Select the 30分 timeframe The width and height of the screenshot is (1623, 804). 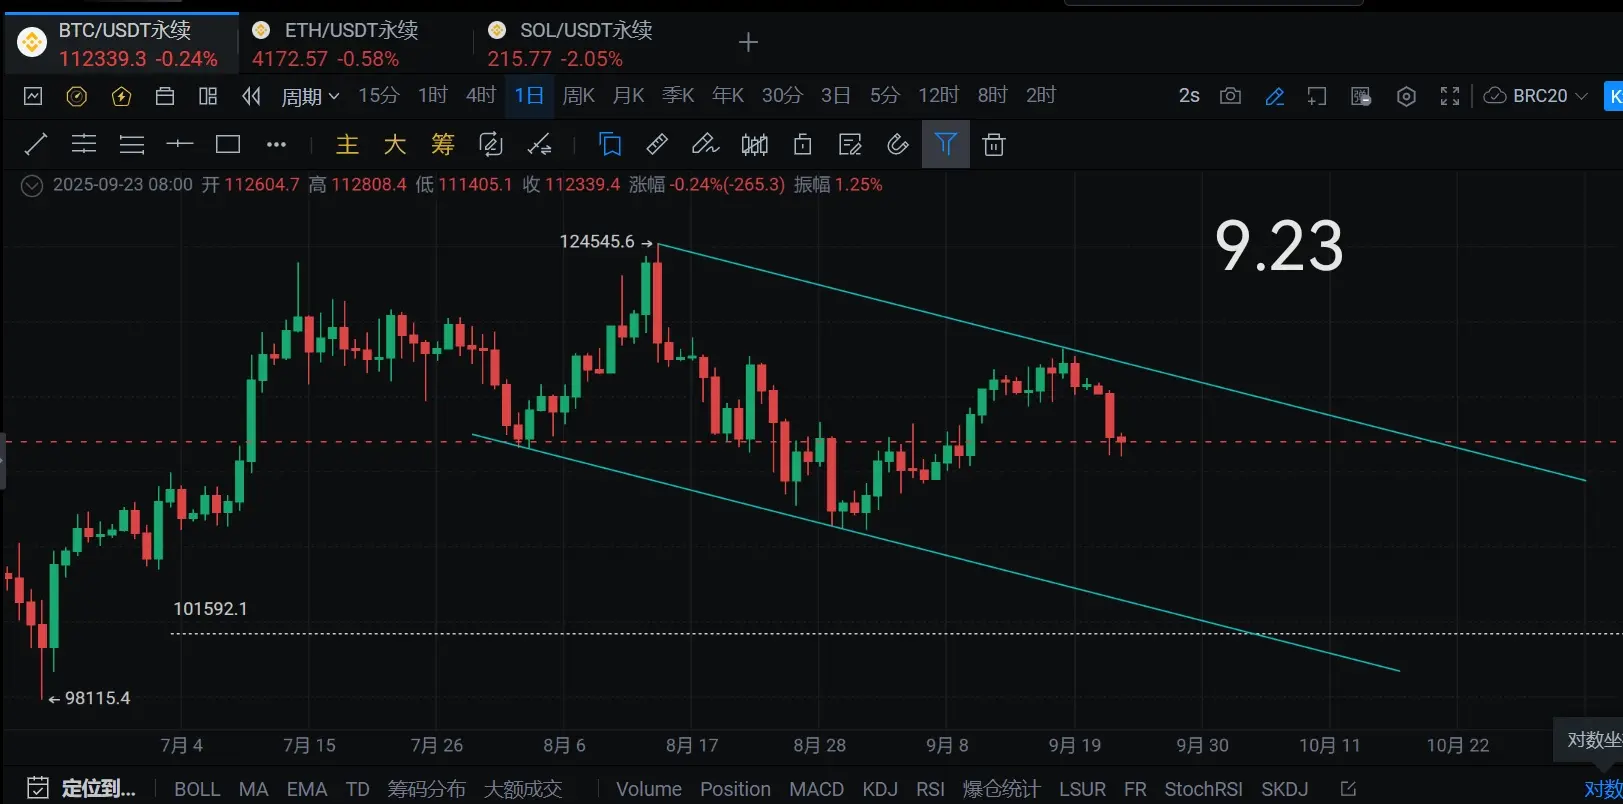(x=782, y=95)
